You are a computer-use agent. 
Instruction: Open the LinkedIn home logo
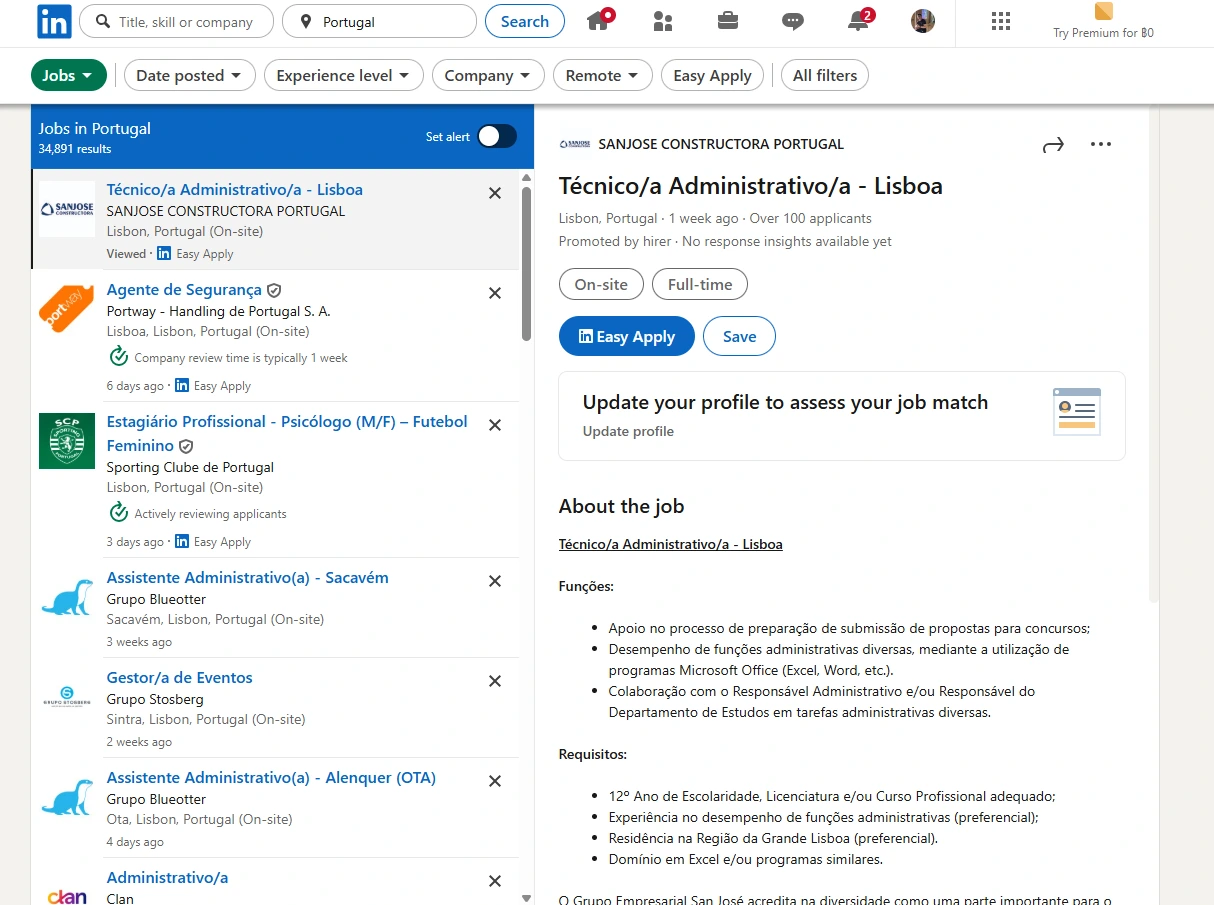coord(54,21)
